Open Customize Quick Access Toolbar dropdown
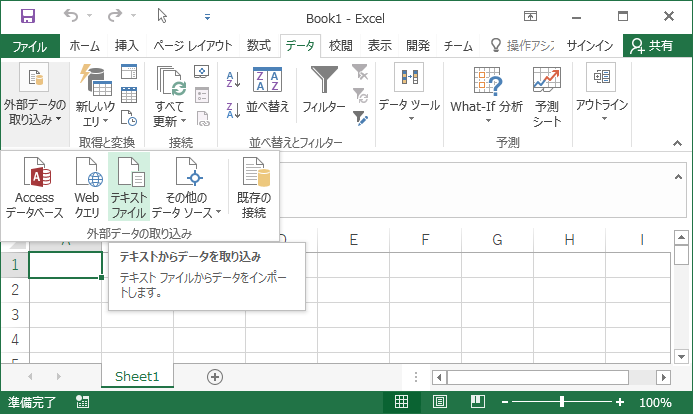 pyautogui.click(x=207, y=17)
